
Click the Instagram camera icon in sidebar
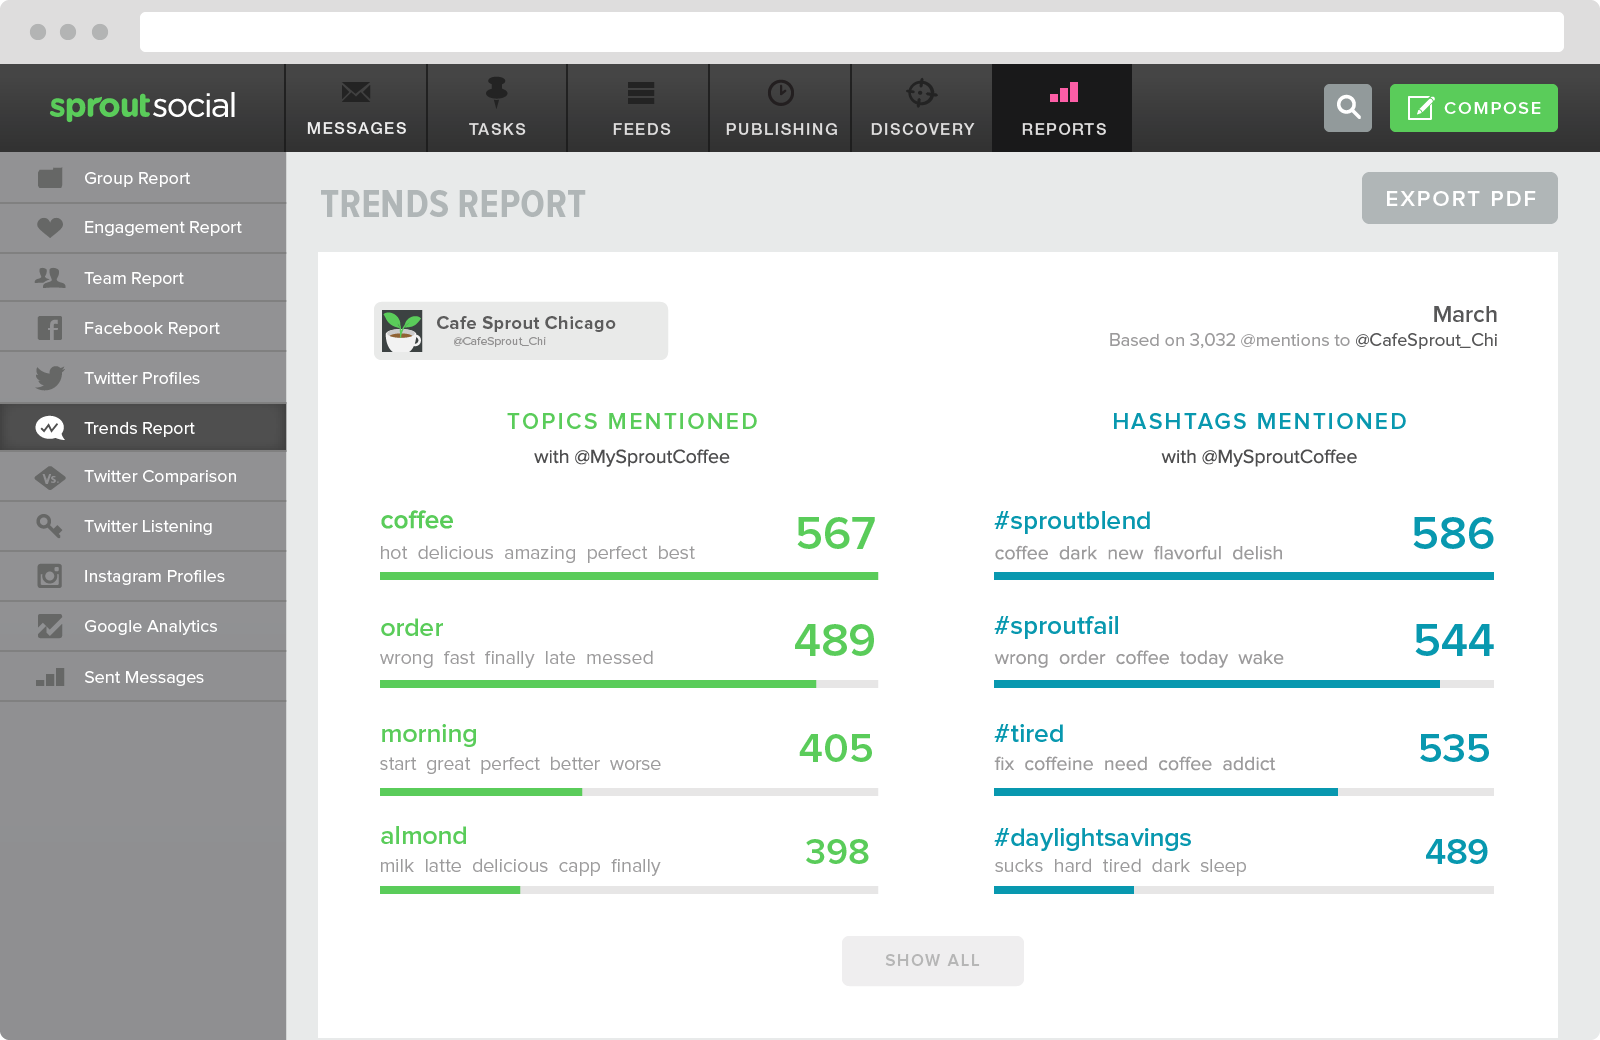tap(50, 576)
